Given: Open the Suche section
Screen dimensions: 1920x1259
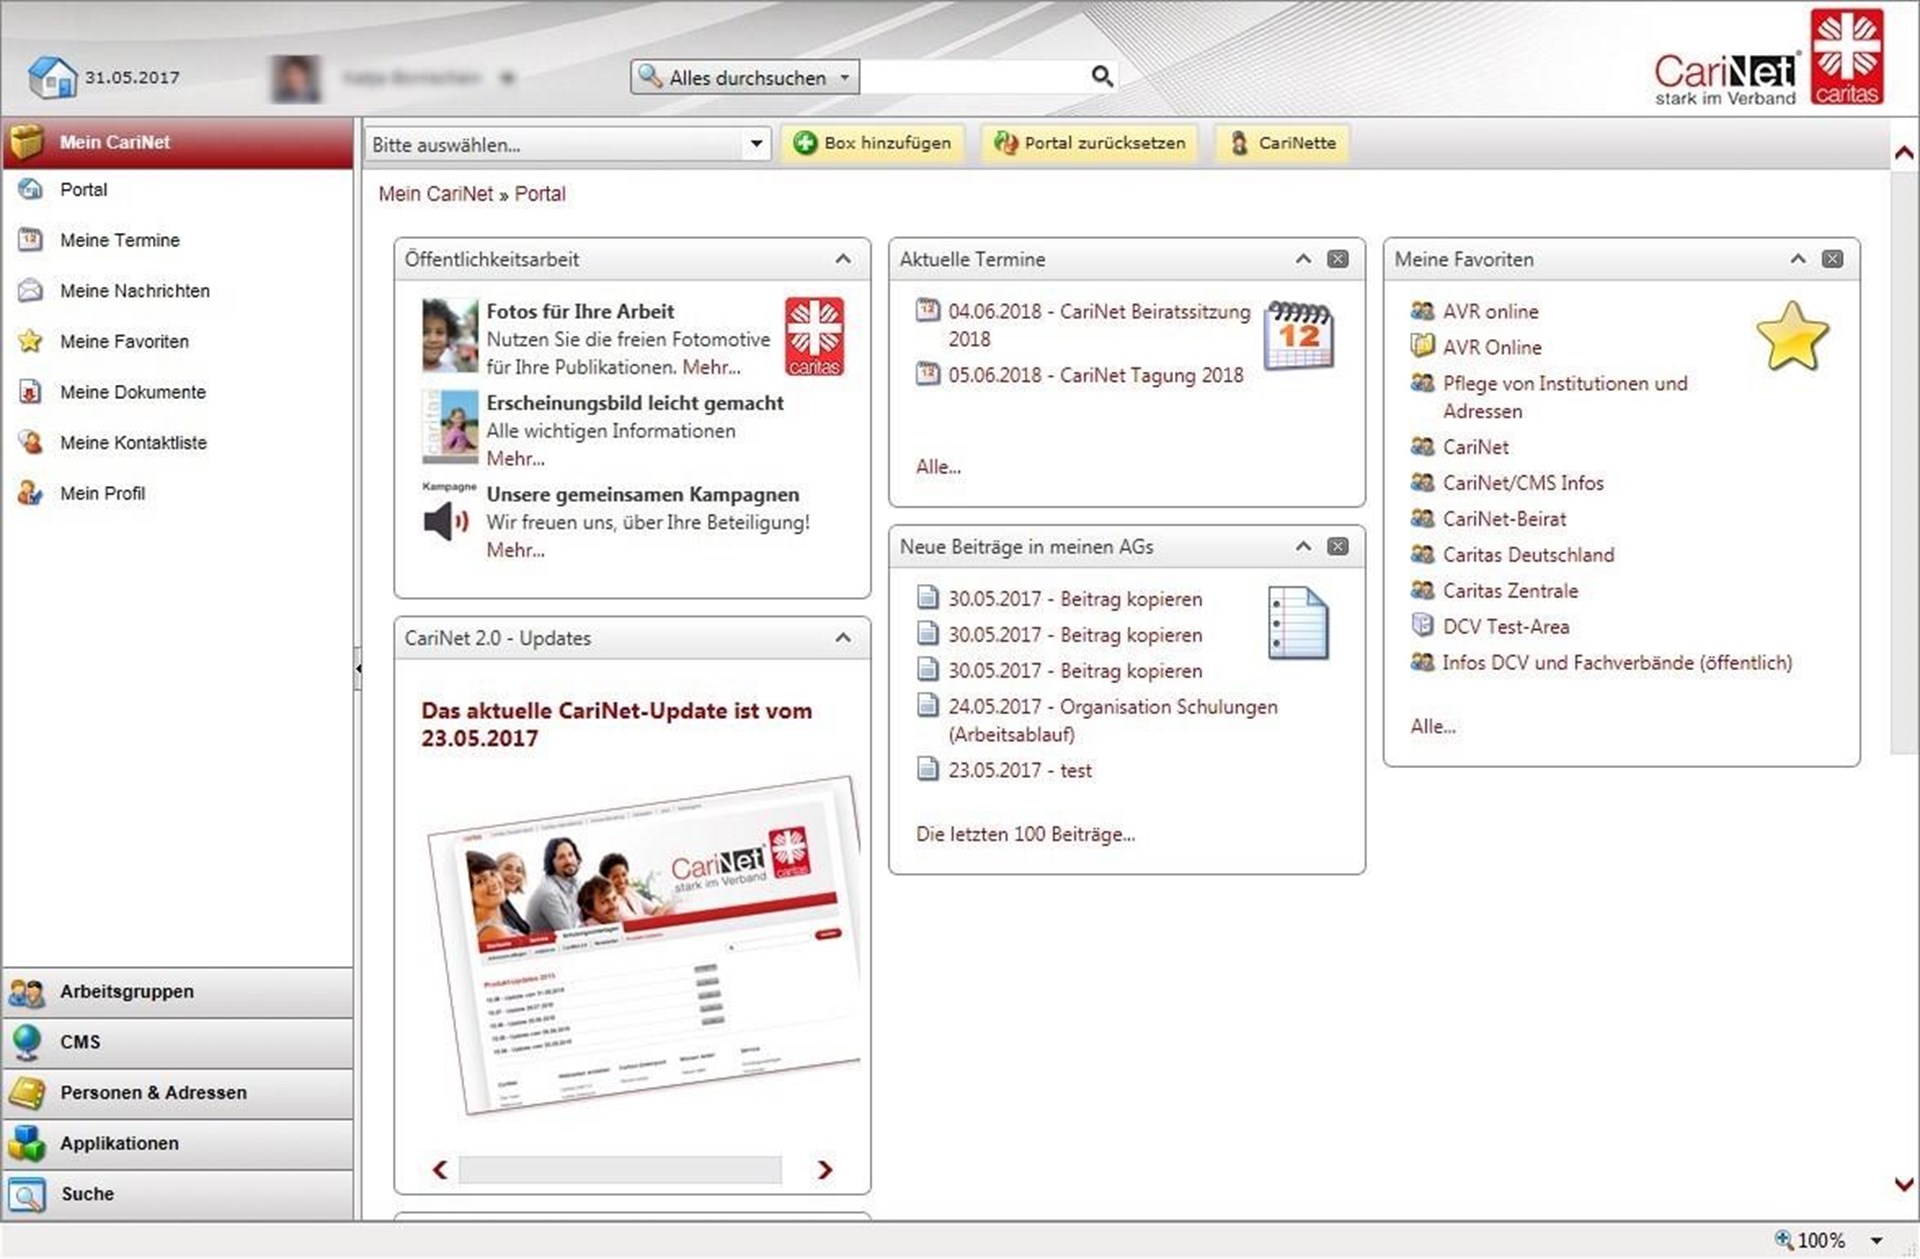Looking at the screenshot, I should point(178,1194).
